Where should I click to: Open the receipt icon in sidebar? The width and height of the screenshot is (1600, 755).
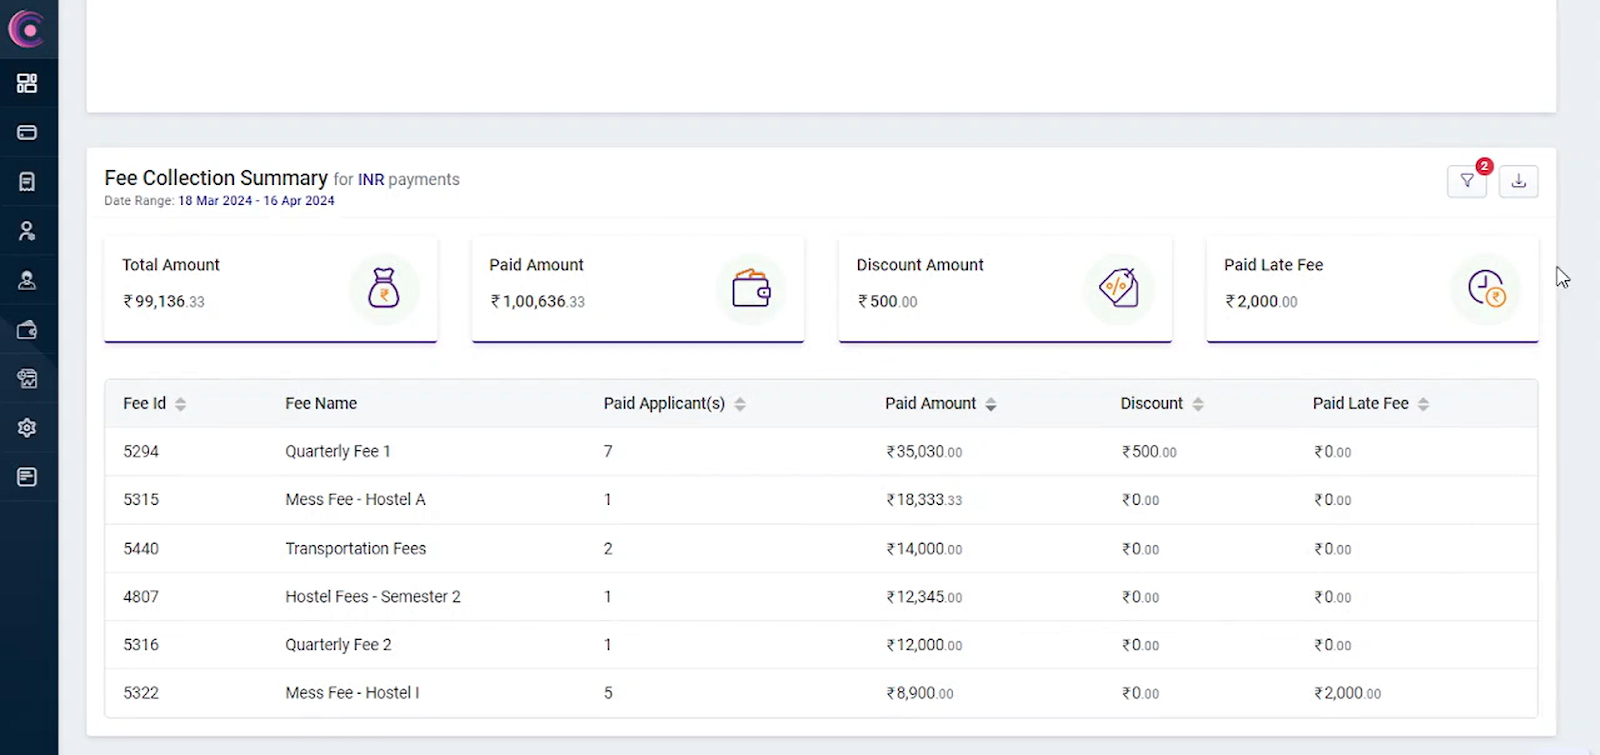click(27, 181)
